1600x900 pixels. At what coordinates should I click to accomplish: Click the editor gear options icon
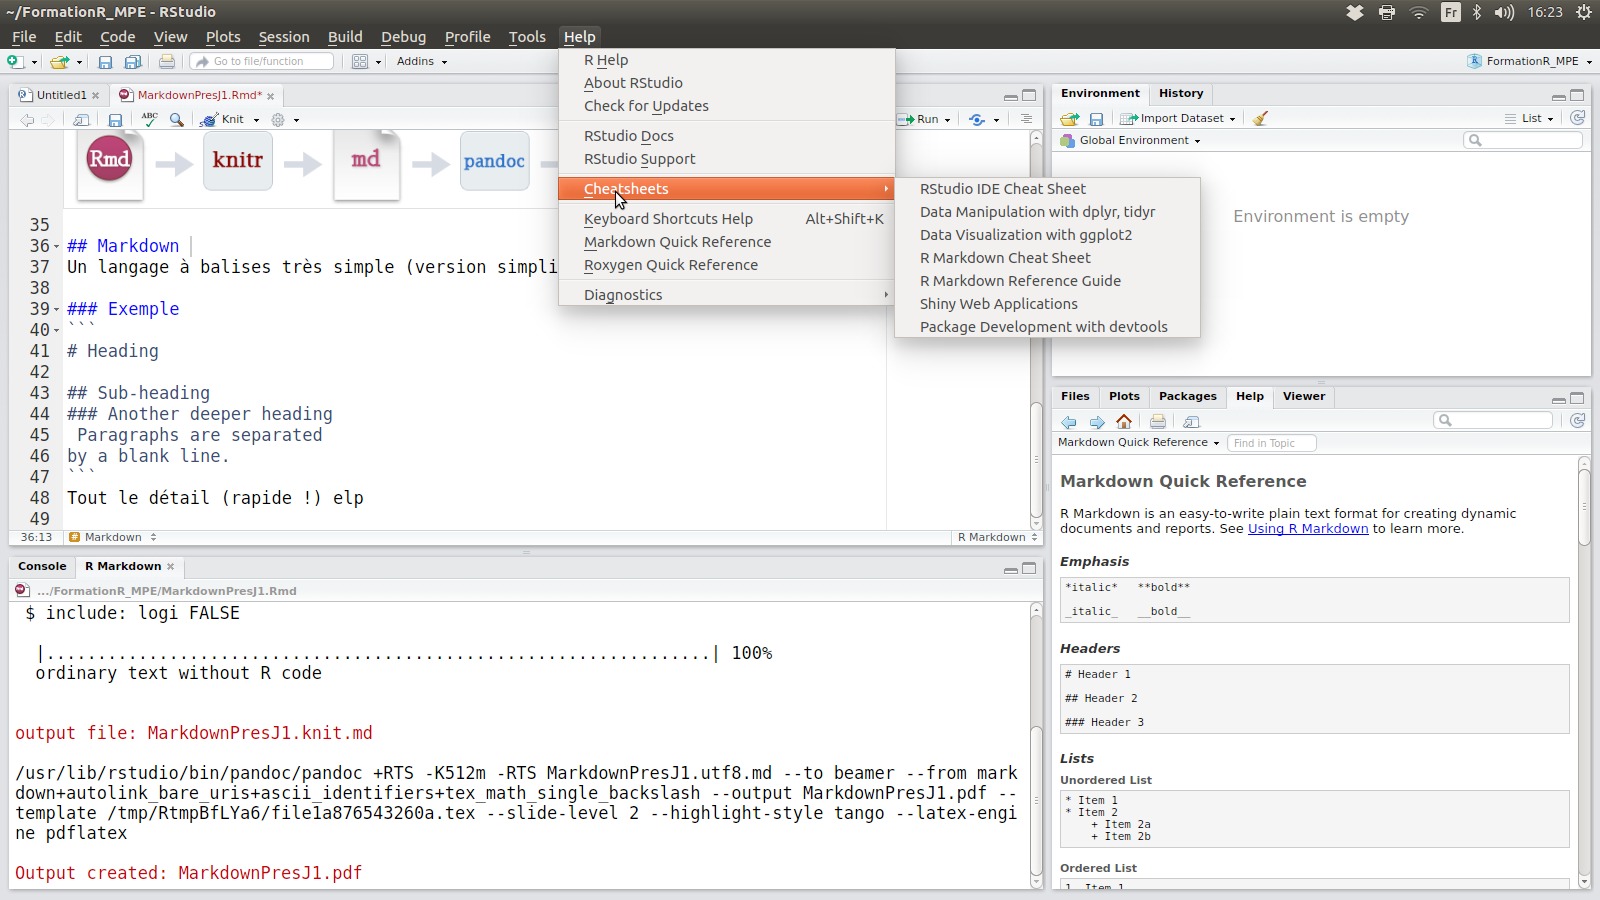tap(278, 120)
